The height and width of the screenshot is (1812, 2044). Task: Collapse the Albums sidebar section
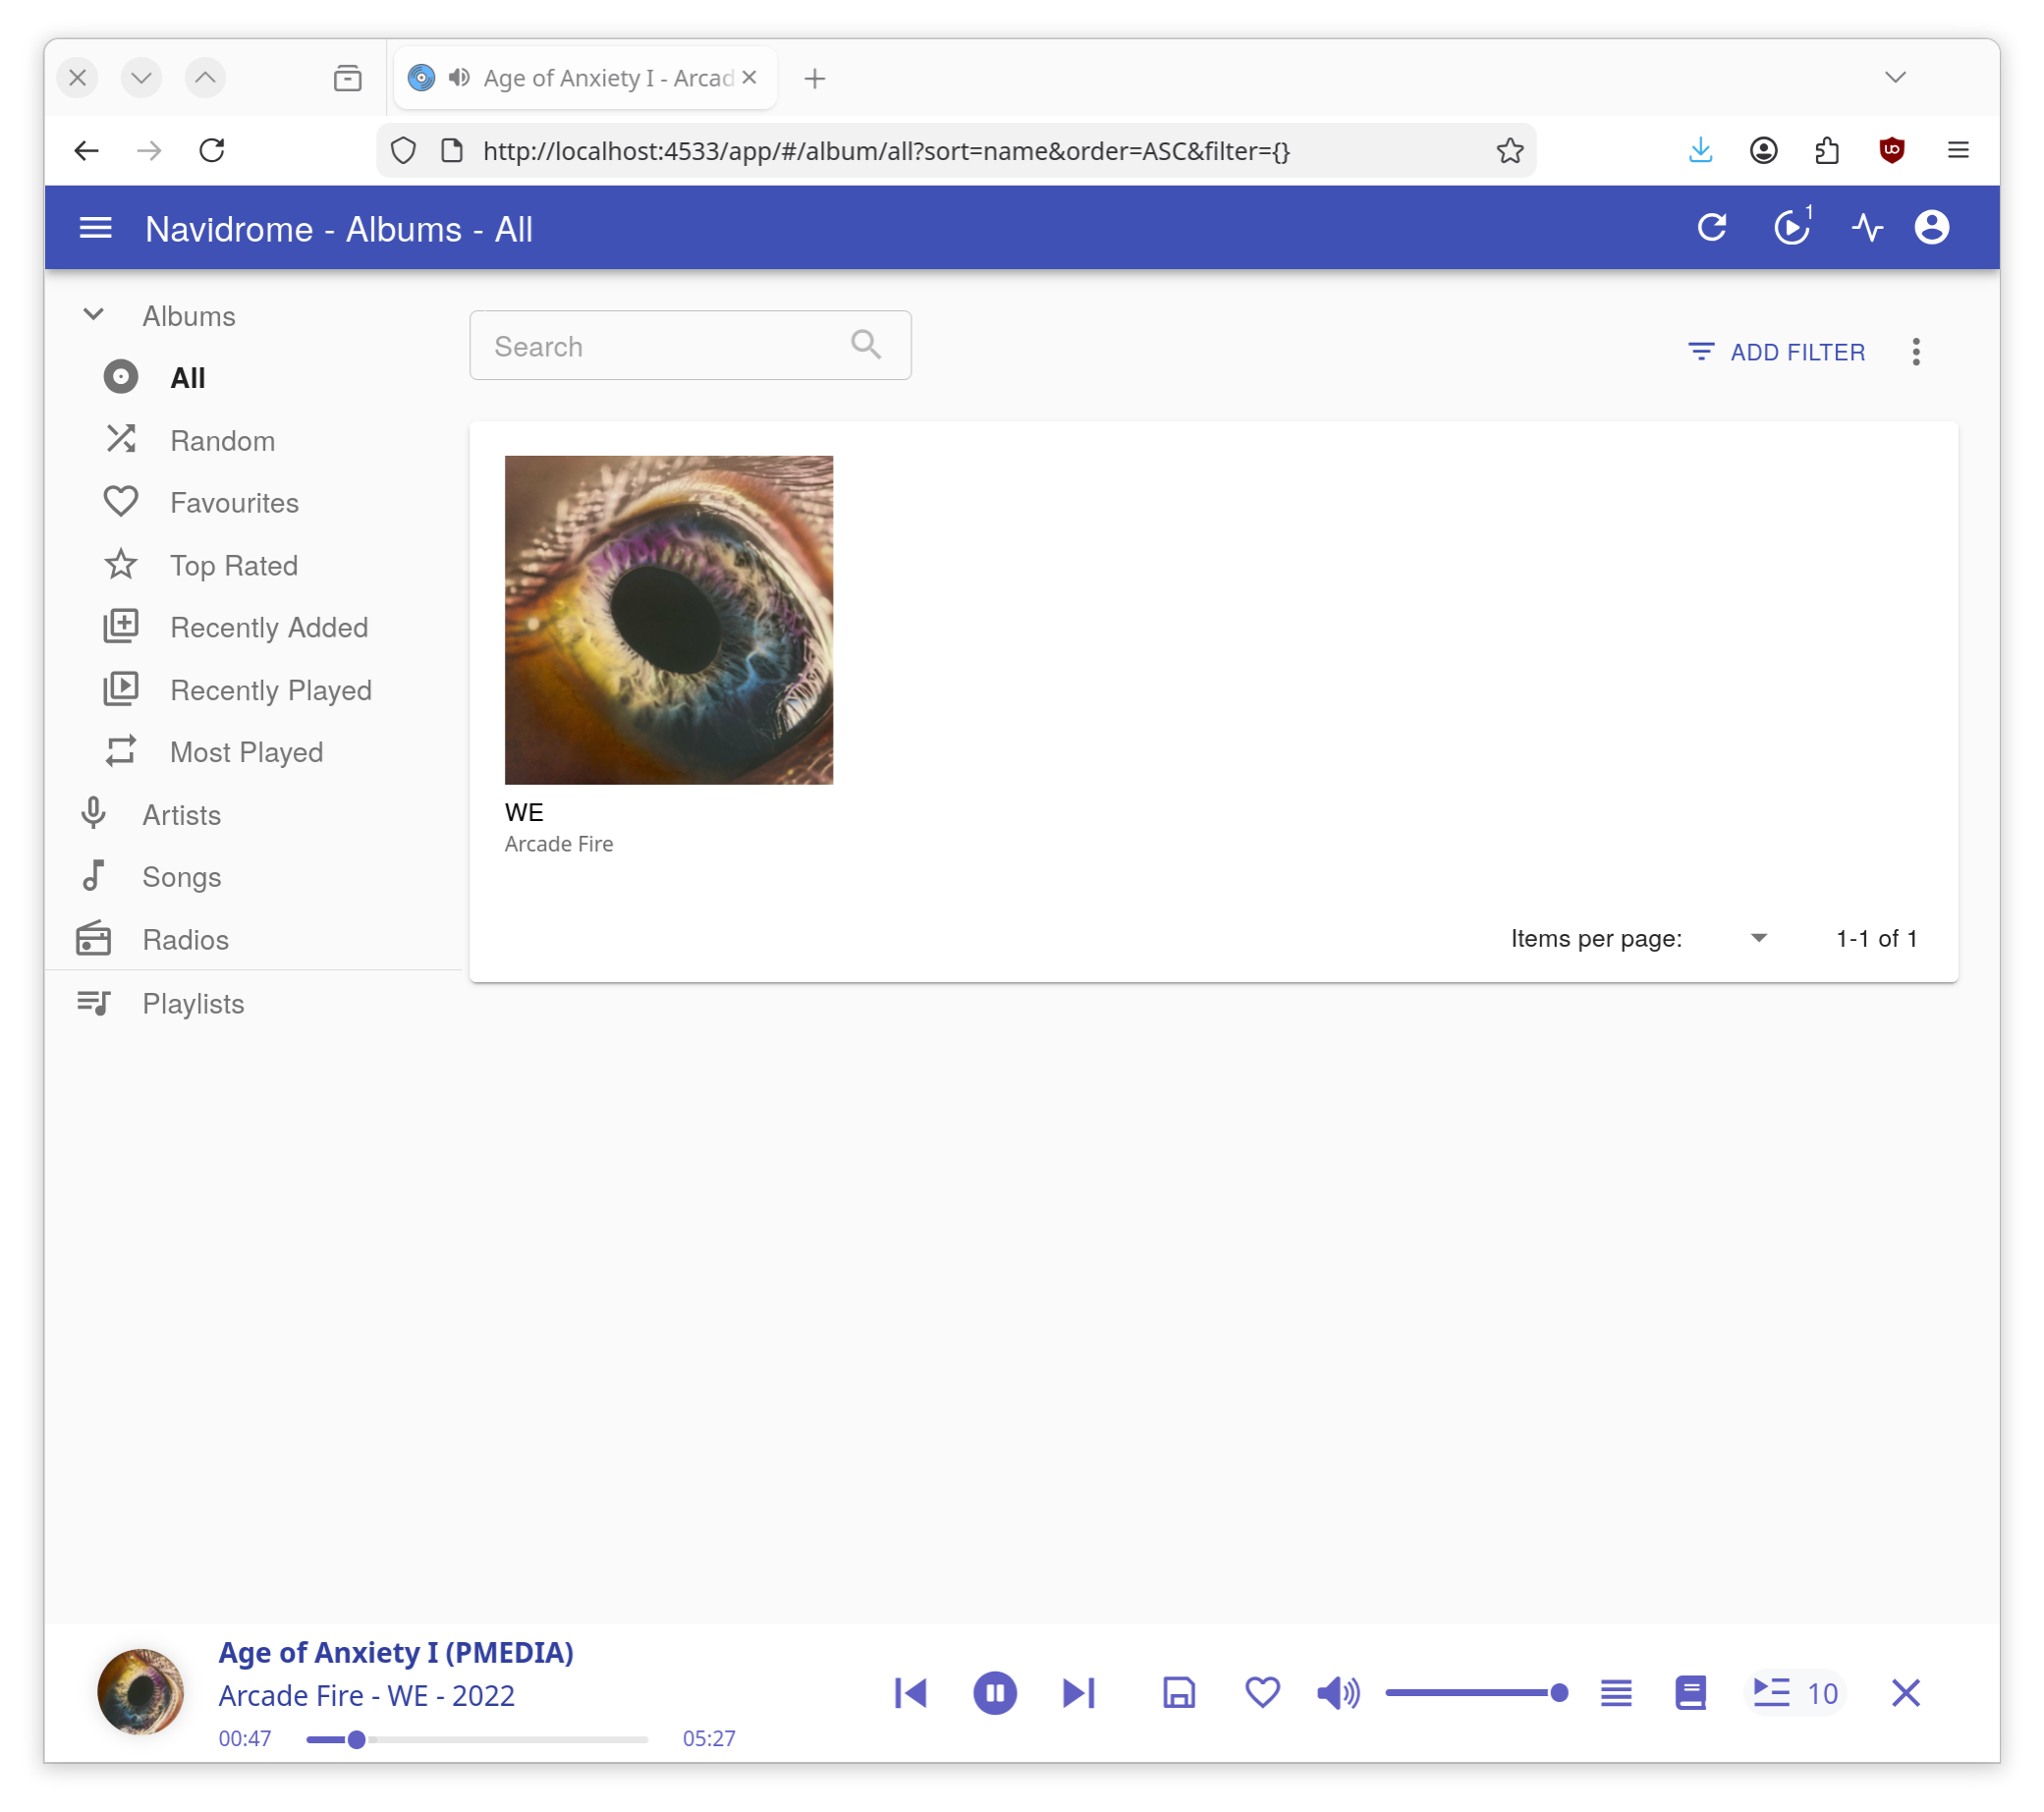94,315
